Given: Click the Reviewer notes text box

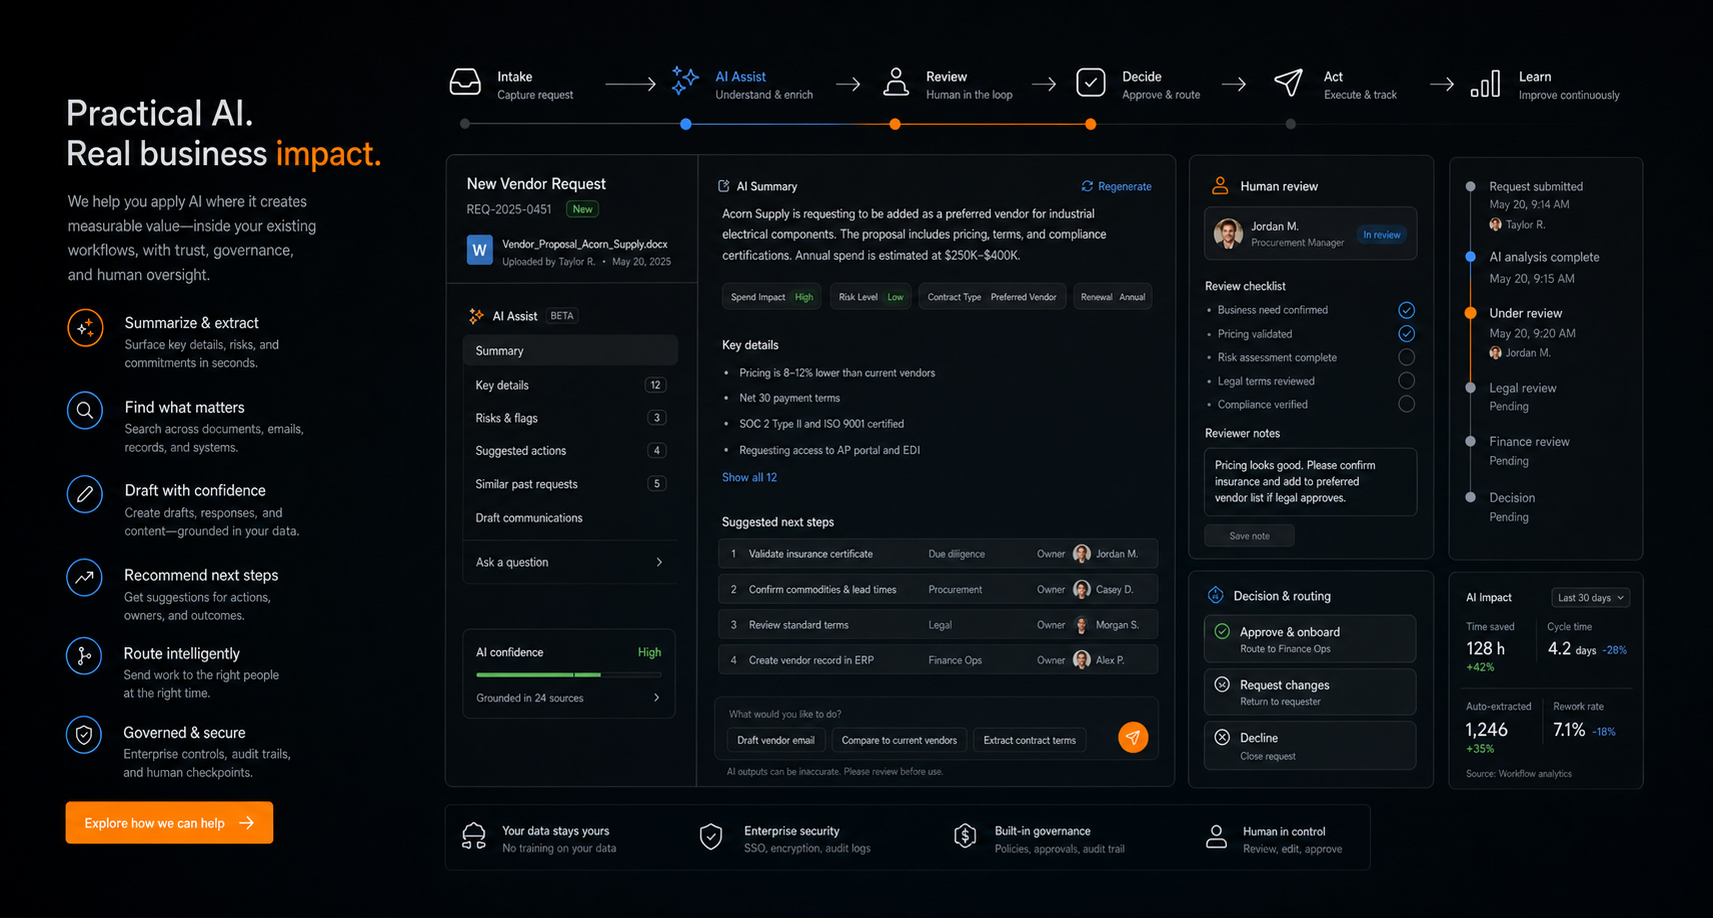Looking at the screenshot, I should tap(1310, 482).
